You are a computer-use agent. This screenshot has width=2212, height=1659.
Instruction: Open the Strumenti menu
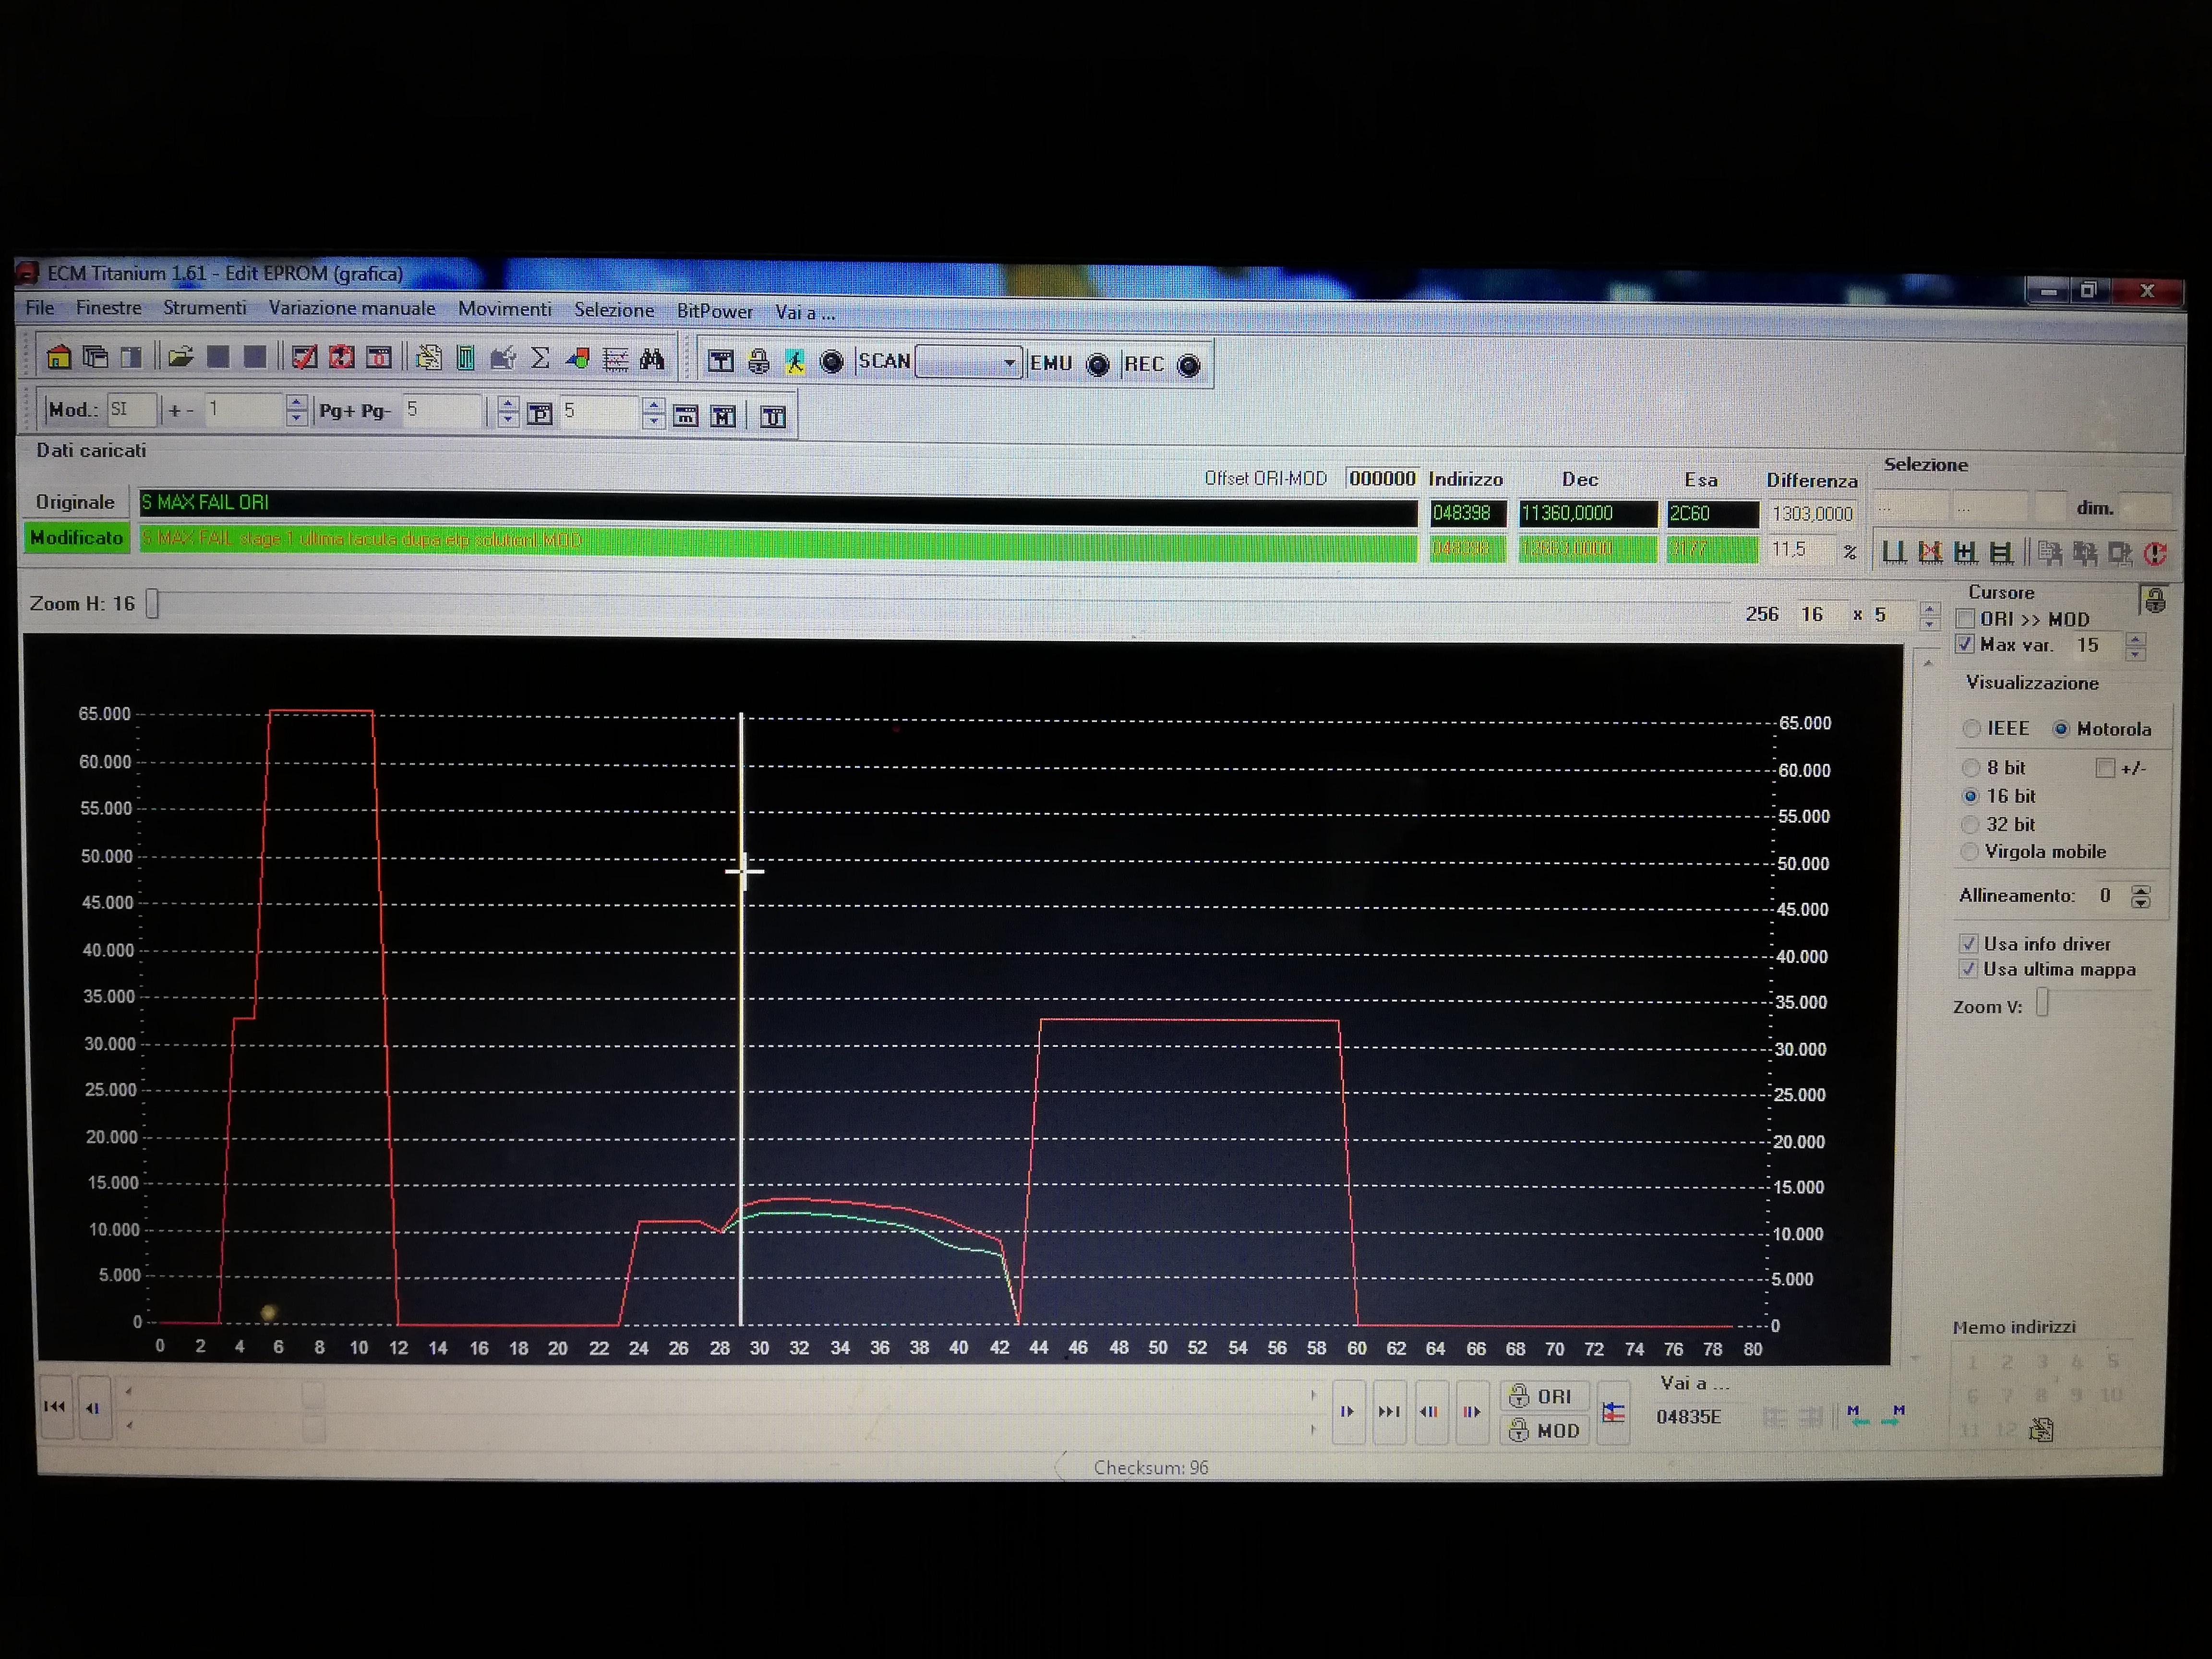click(204, 308)
